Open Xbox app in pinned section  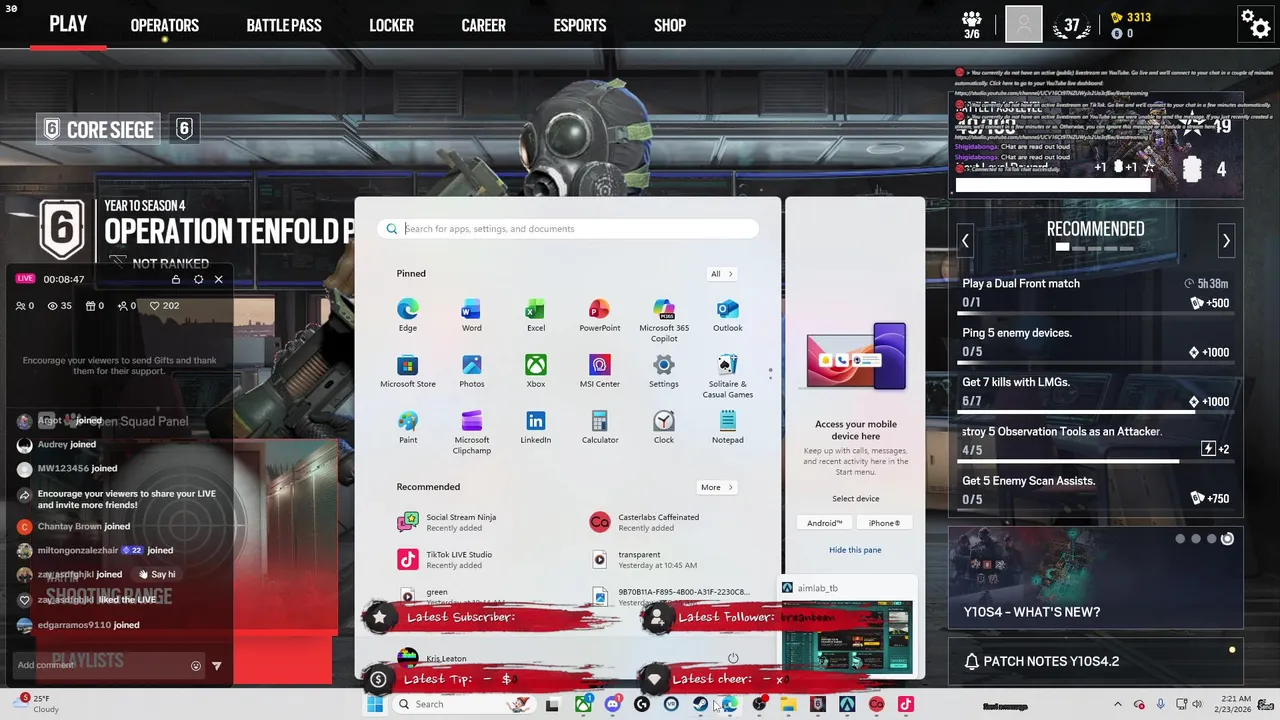coord(536,371)
